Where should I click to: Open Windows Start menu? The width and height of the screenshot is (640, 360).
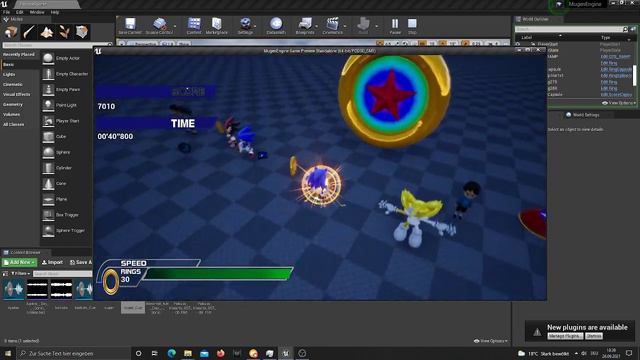(8, 353)
